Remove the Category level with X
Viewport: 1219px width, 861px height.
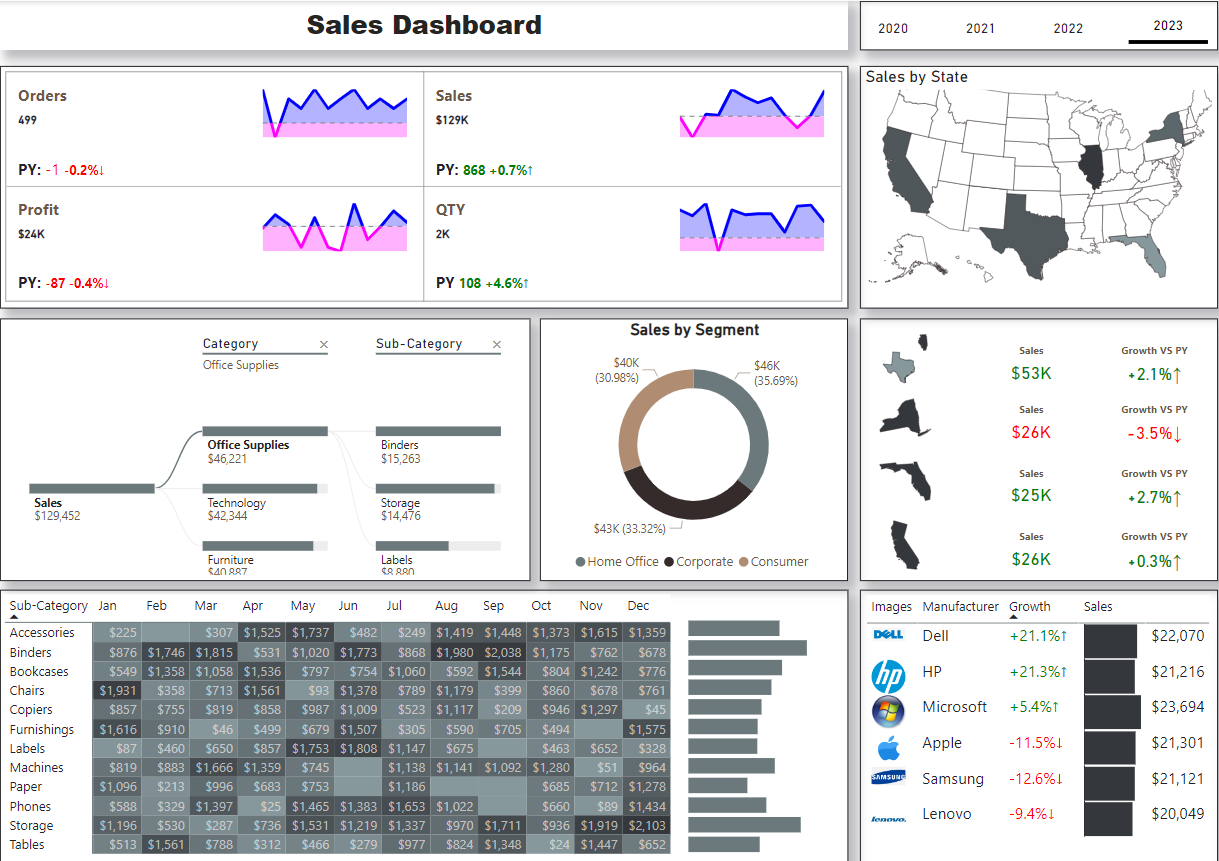[x=323, y=345]
